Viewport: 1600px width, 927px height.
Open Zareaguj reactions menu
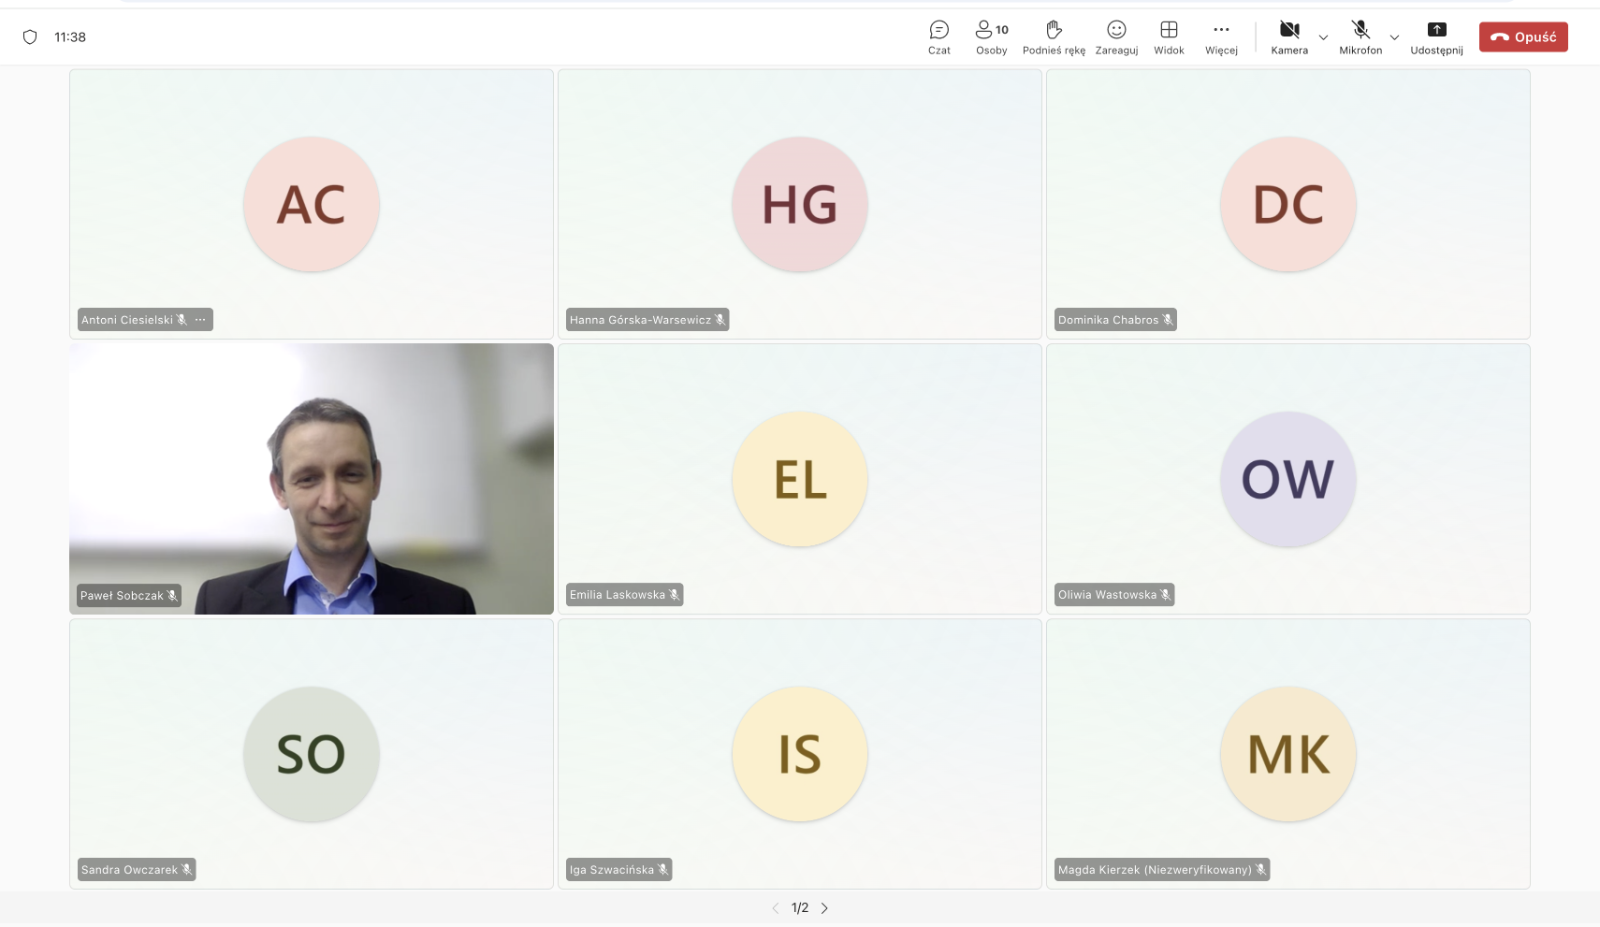click(1116, 37)
